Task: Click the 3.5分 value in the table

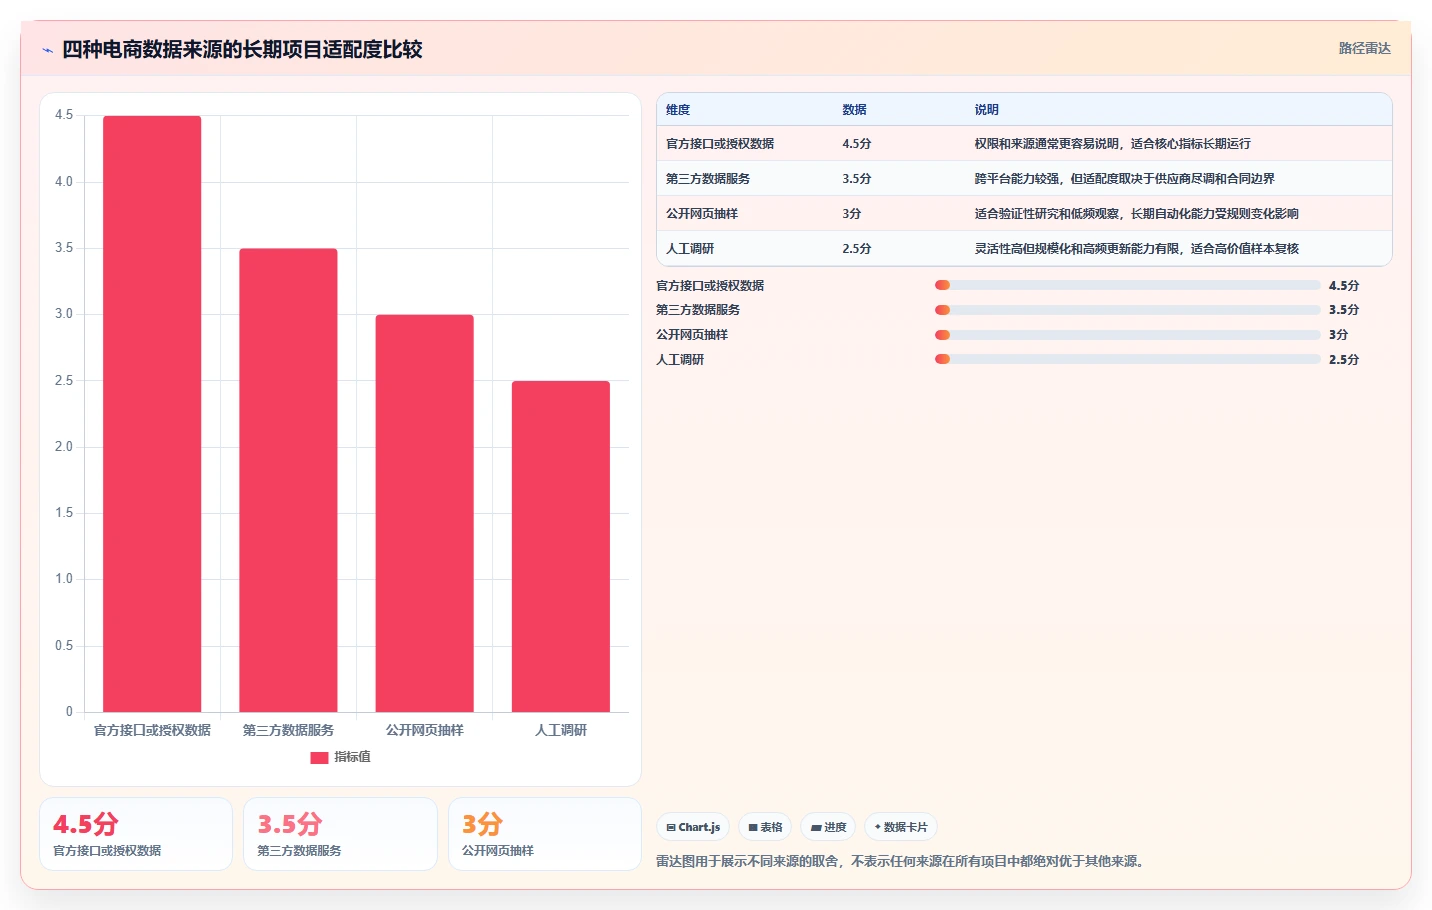Action: [x=857, y=179]
